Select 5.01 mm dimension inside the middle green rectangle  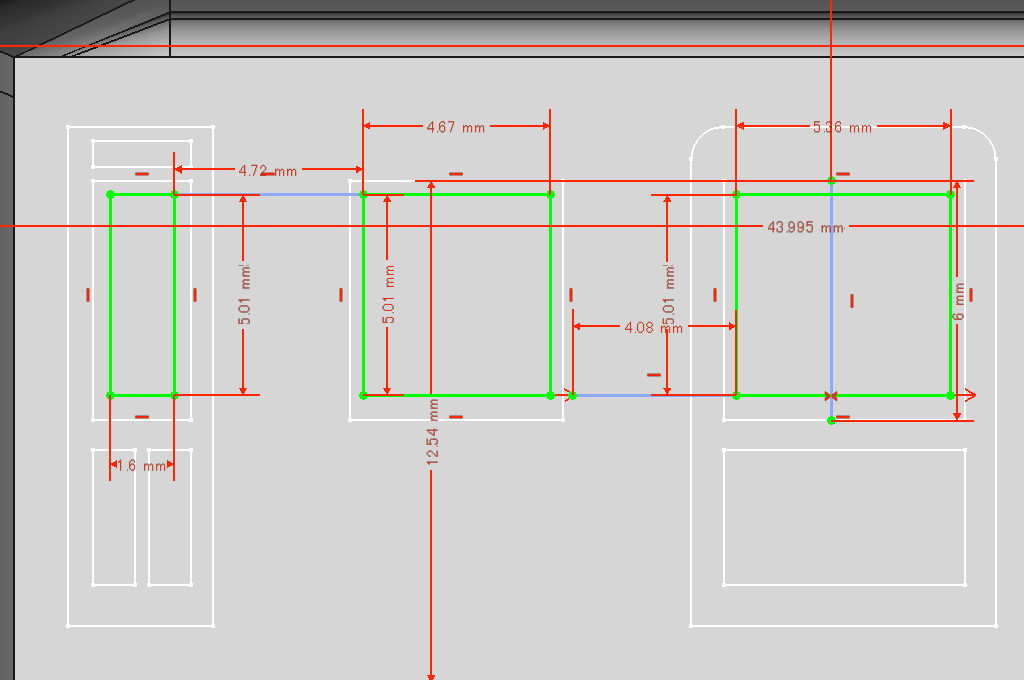389,295
